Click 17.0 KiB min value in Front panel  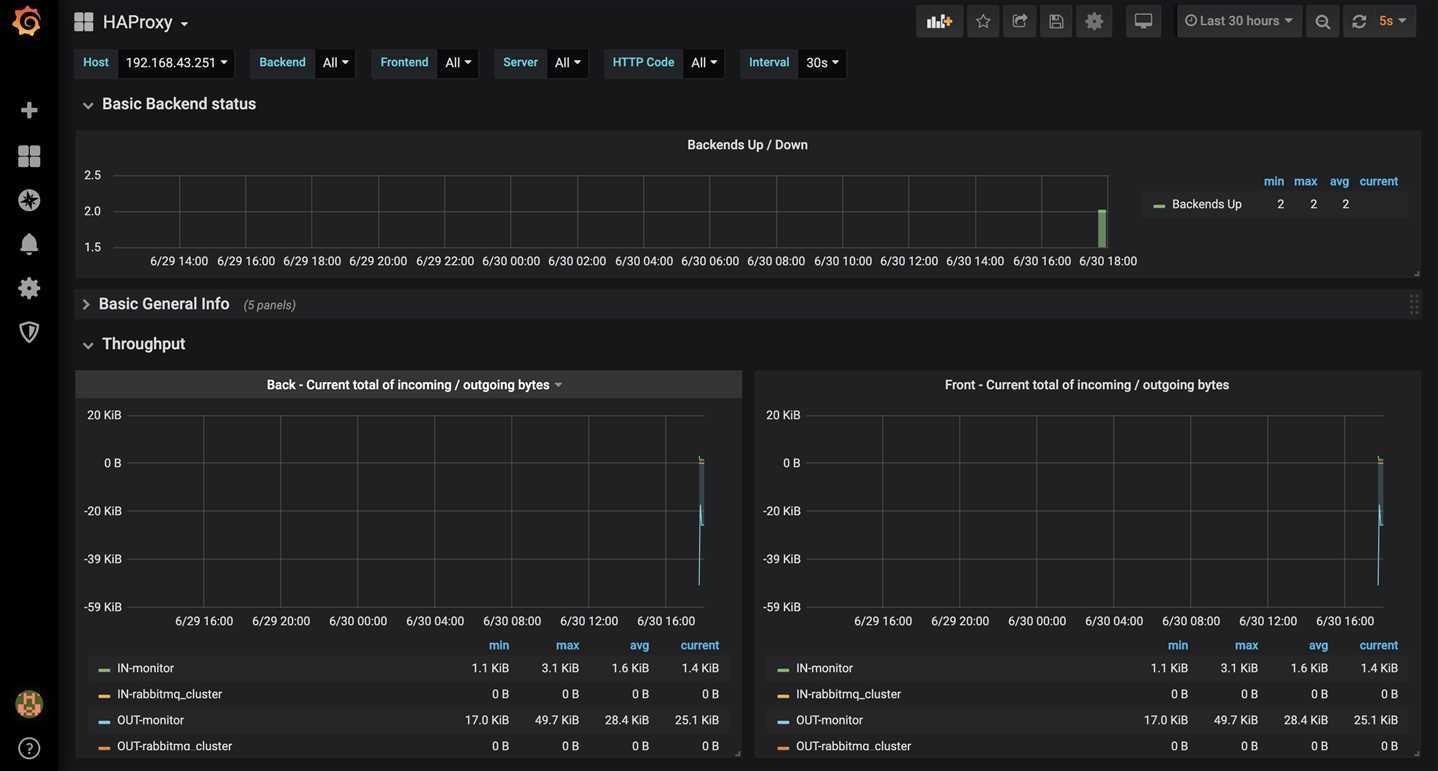click(x=1166, y=721)
